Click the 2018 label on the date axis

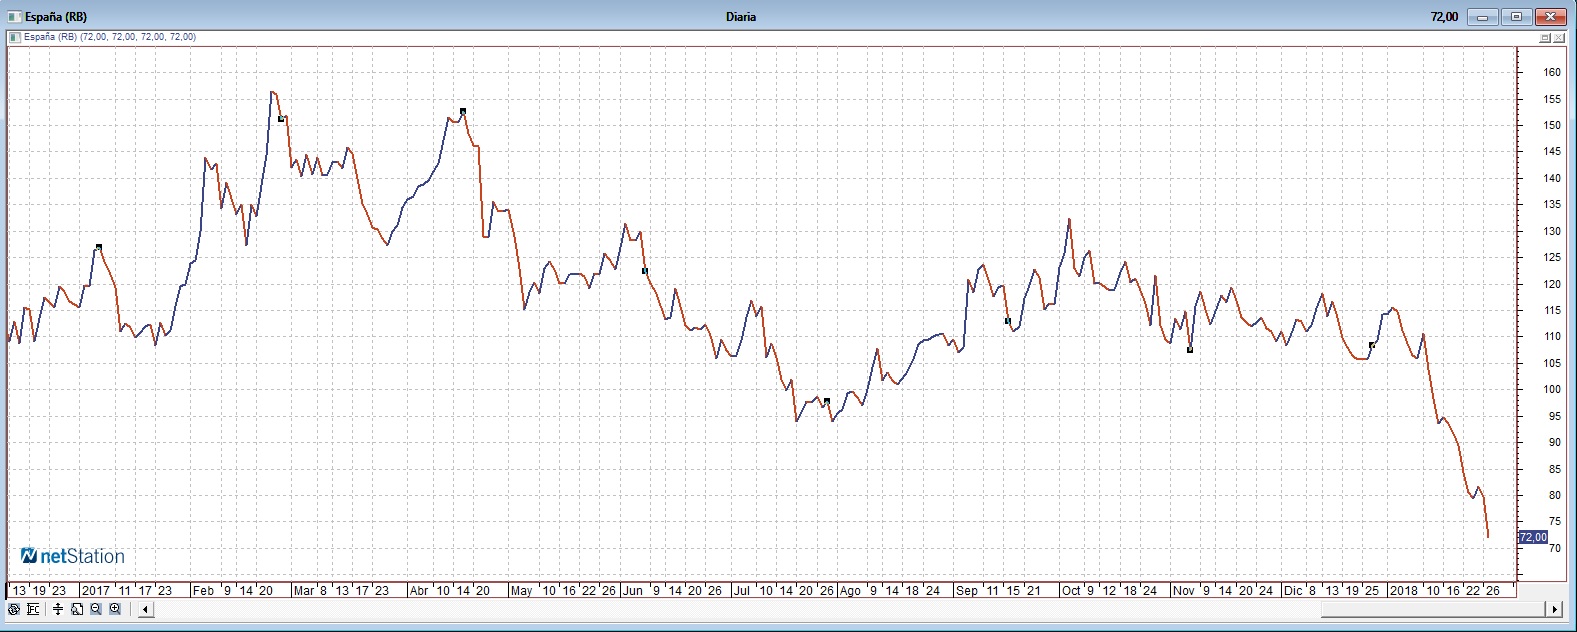click(1403, 591)
